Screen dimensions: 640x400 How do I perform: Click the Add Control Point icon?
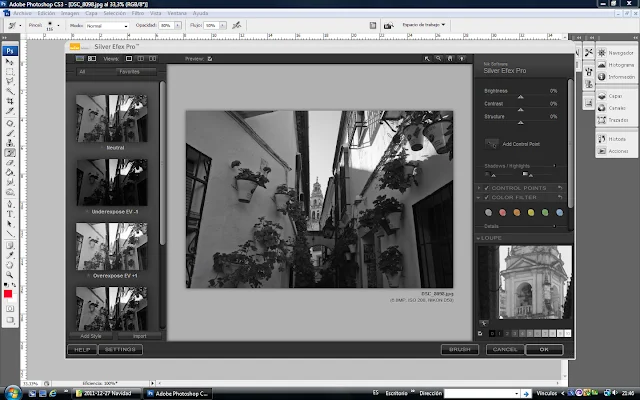tap(492, 144)
